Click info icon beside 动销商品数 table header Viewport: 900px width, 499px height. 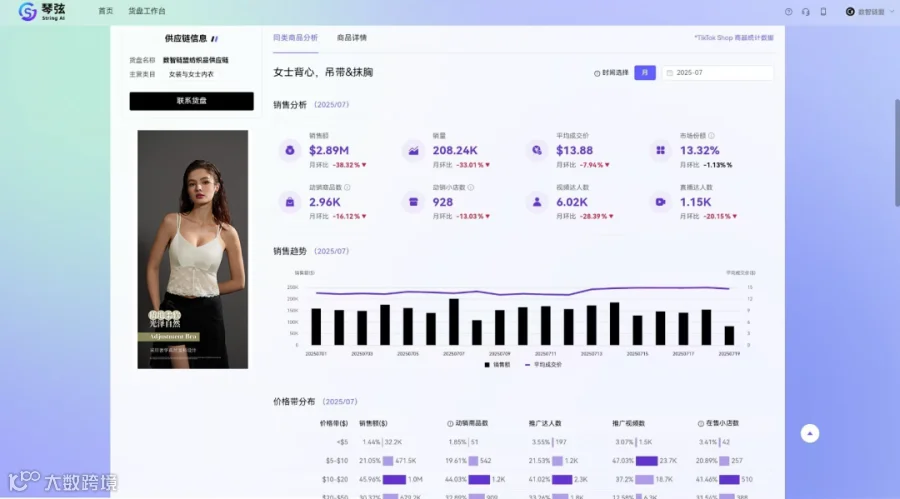[x=450, y=423]
